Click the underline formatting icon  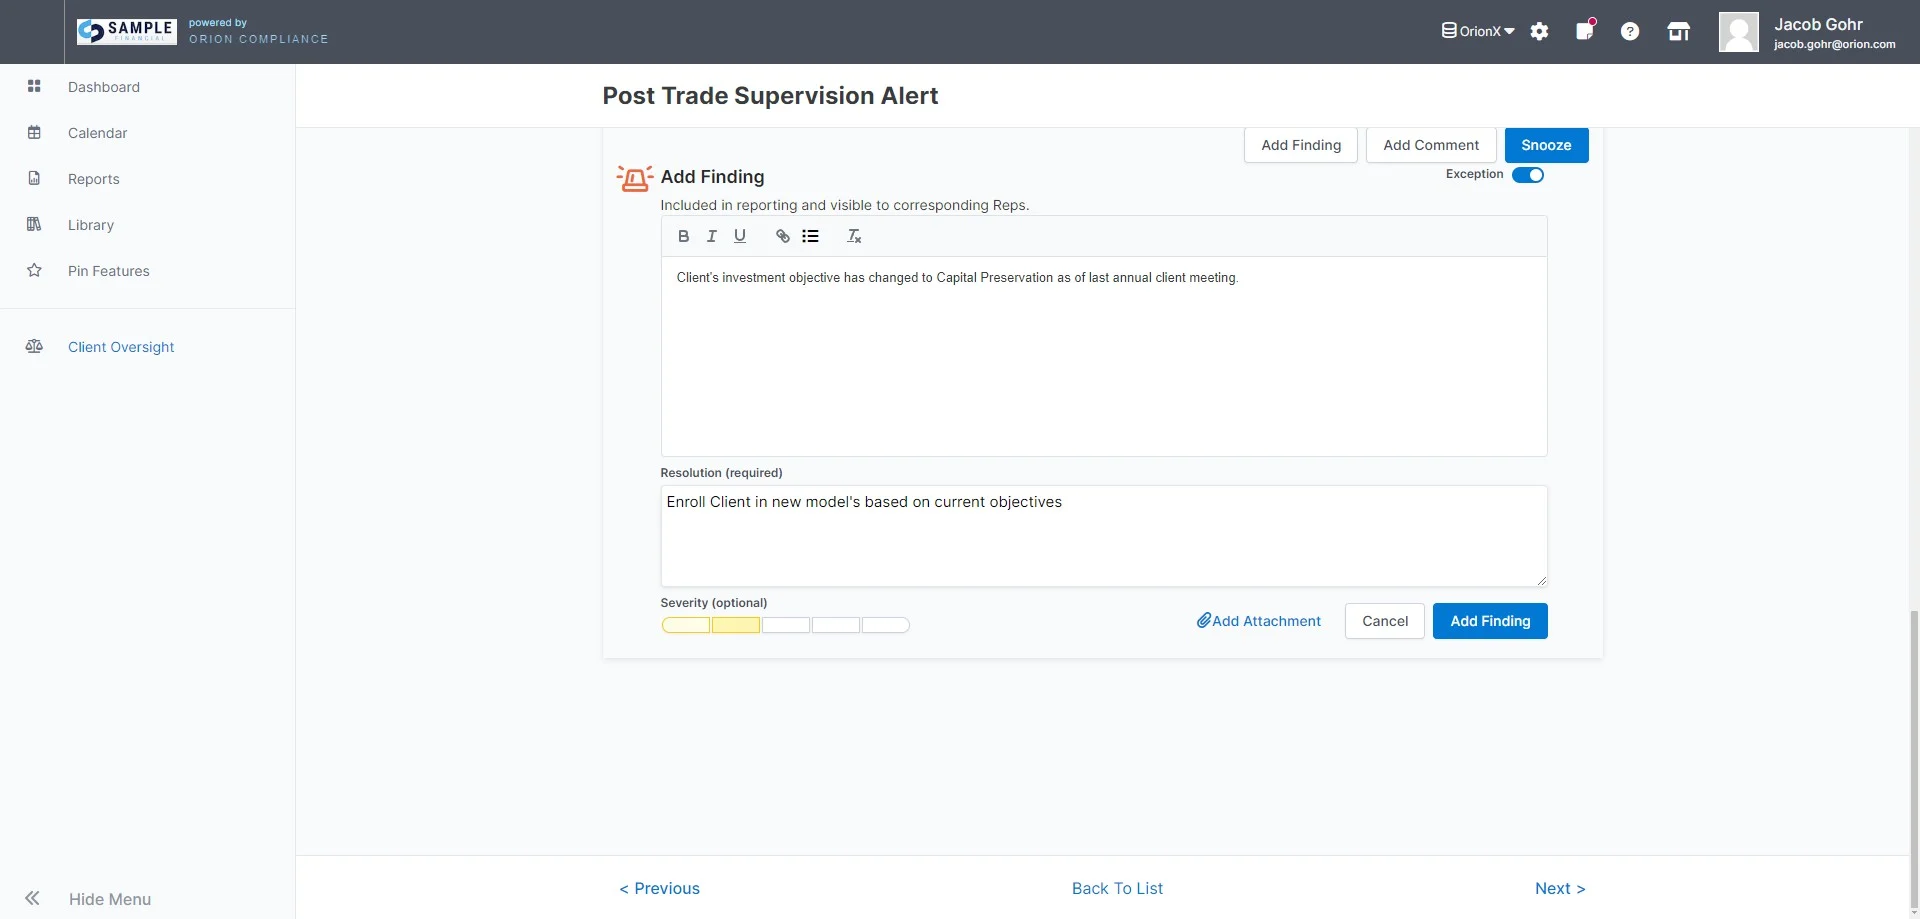coord(740,237)
